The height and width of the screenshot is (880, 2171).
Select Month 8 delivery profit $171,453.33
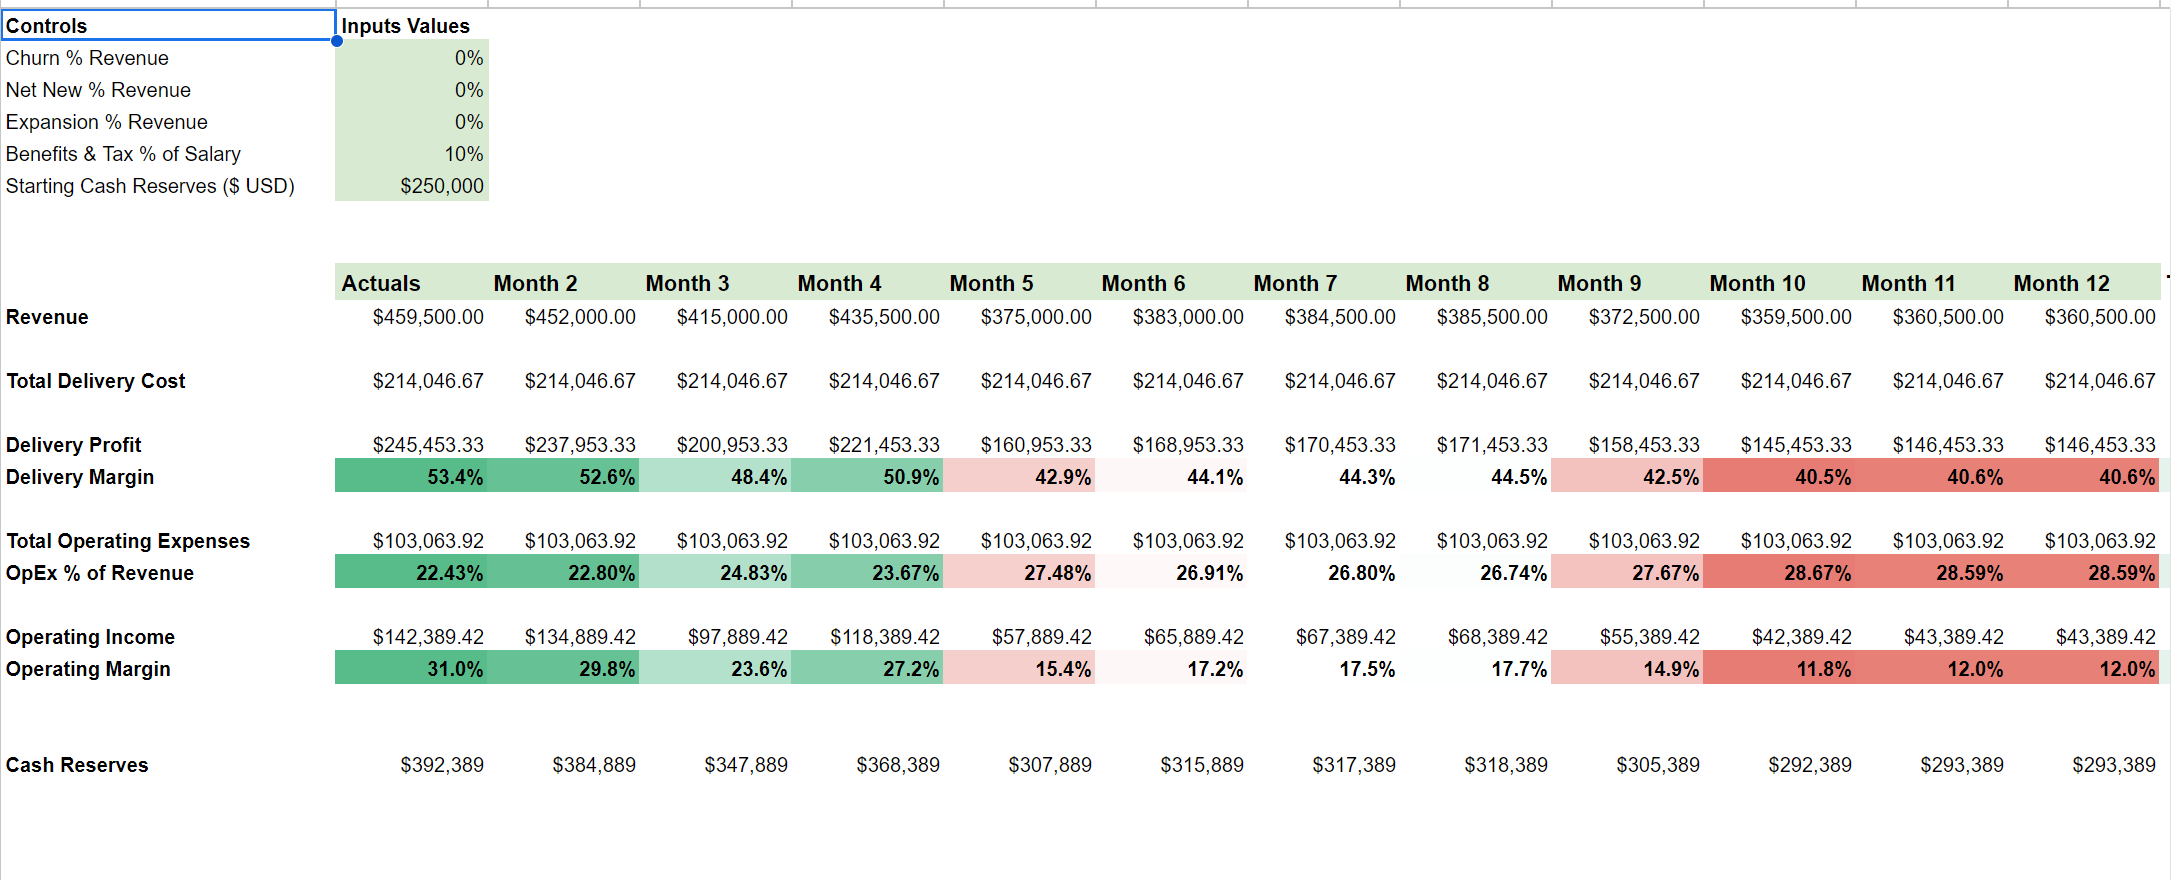[1476, 445]
